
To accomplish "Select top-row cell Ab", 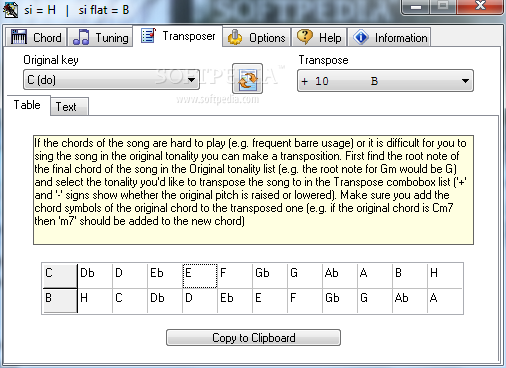I will tap(340, 276).
